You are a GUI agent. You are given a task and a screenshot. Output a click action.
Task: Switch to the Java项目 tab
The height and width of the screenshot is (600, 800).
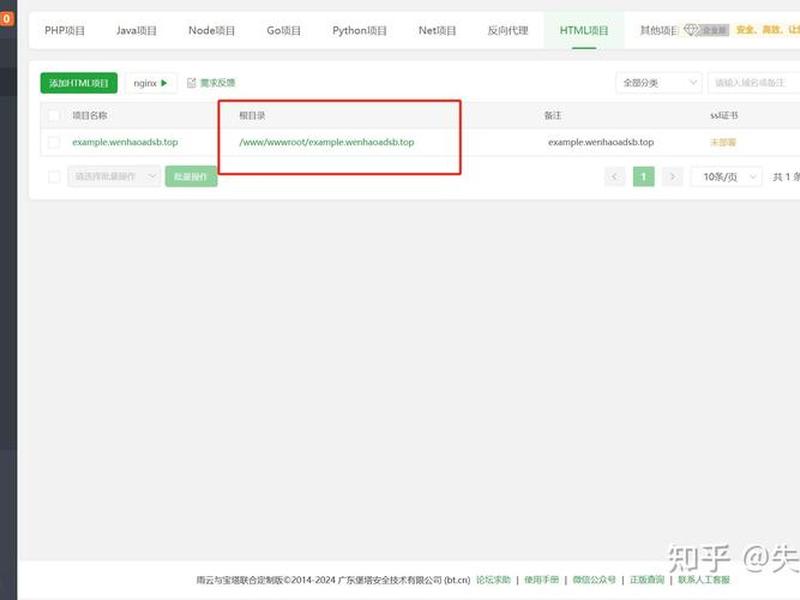point(136,31)
